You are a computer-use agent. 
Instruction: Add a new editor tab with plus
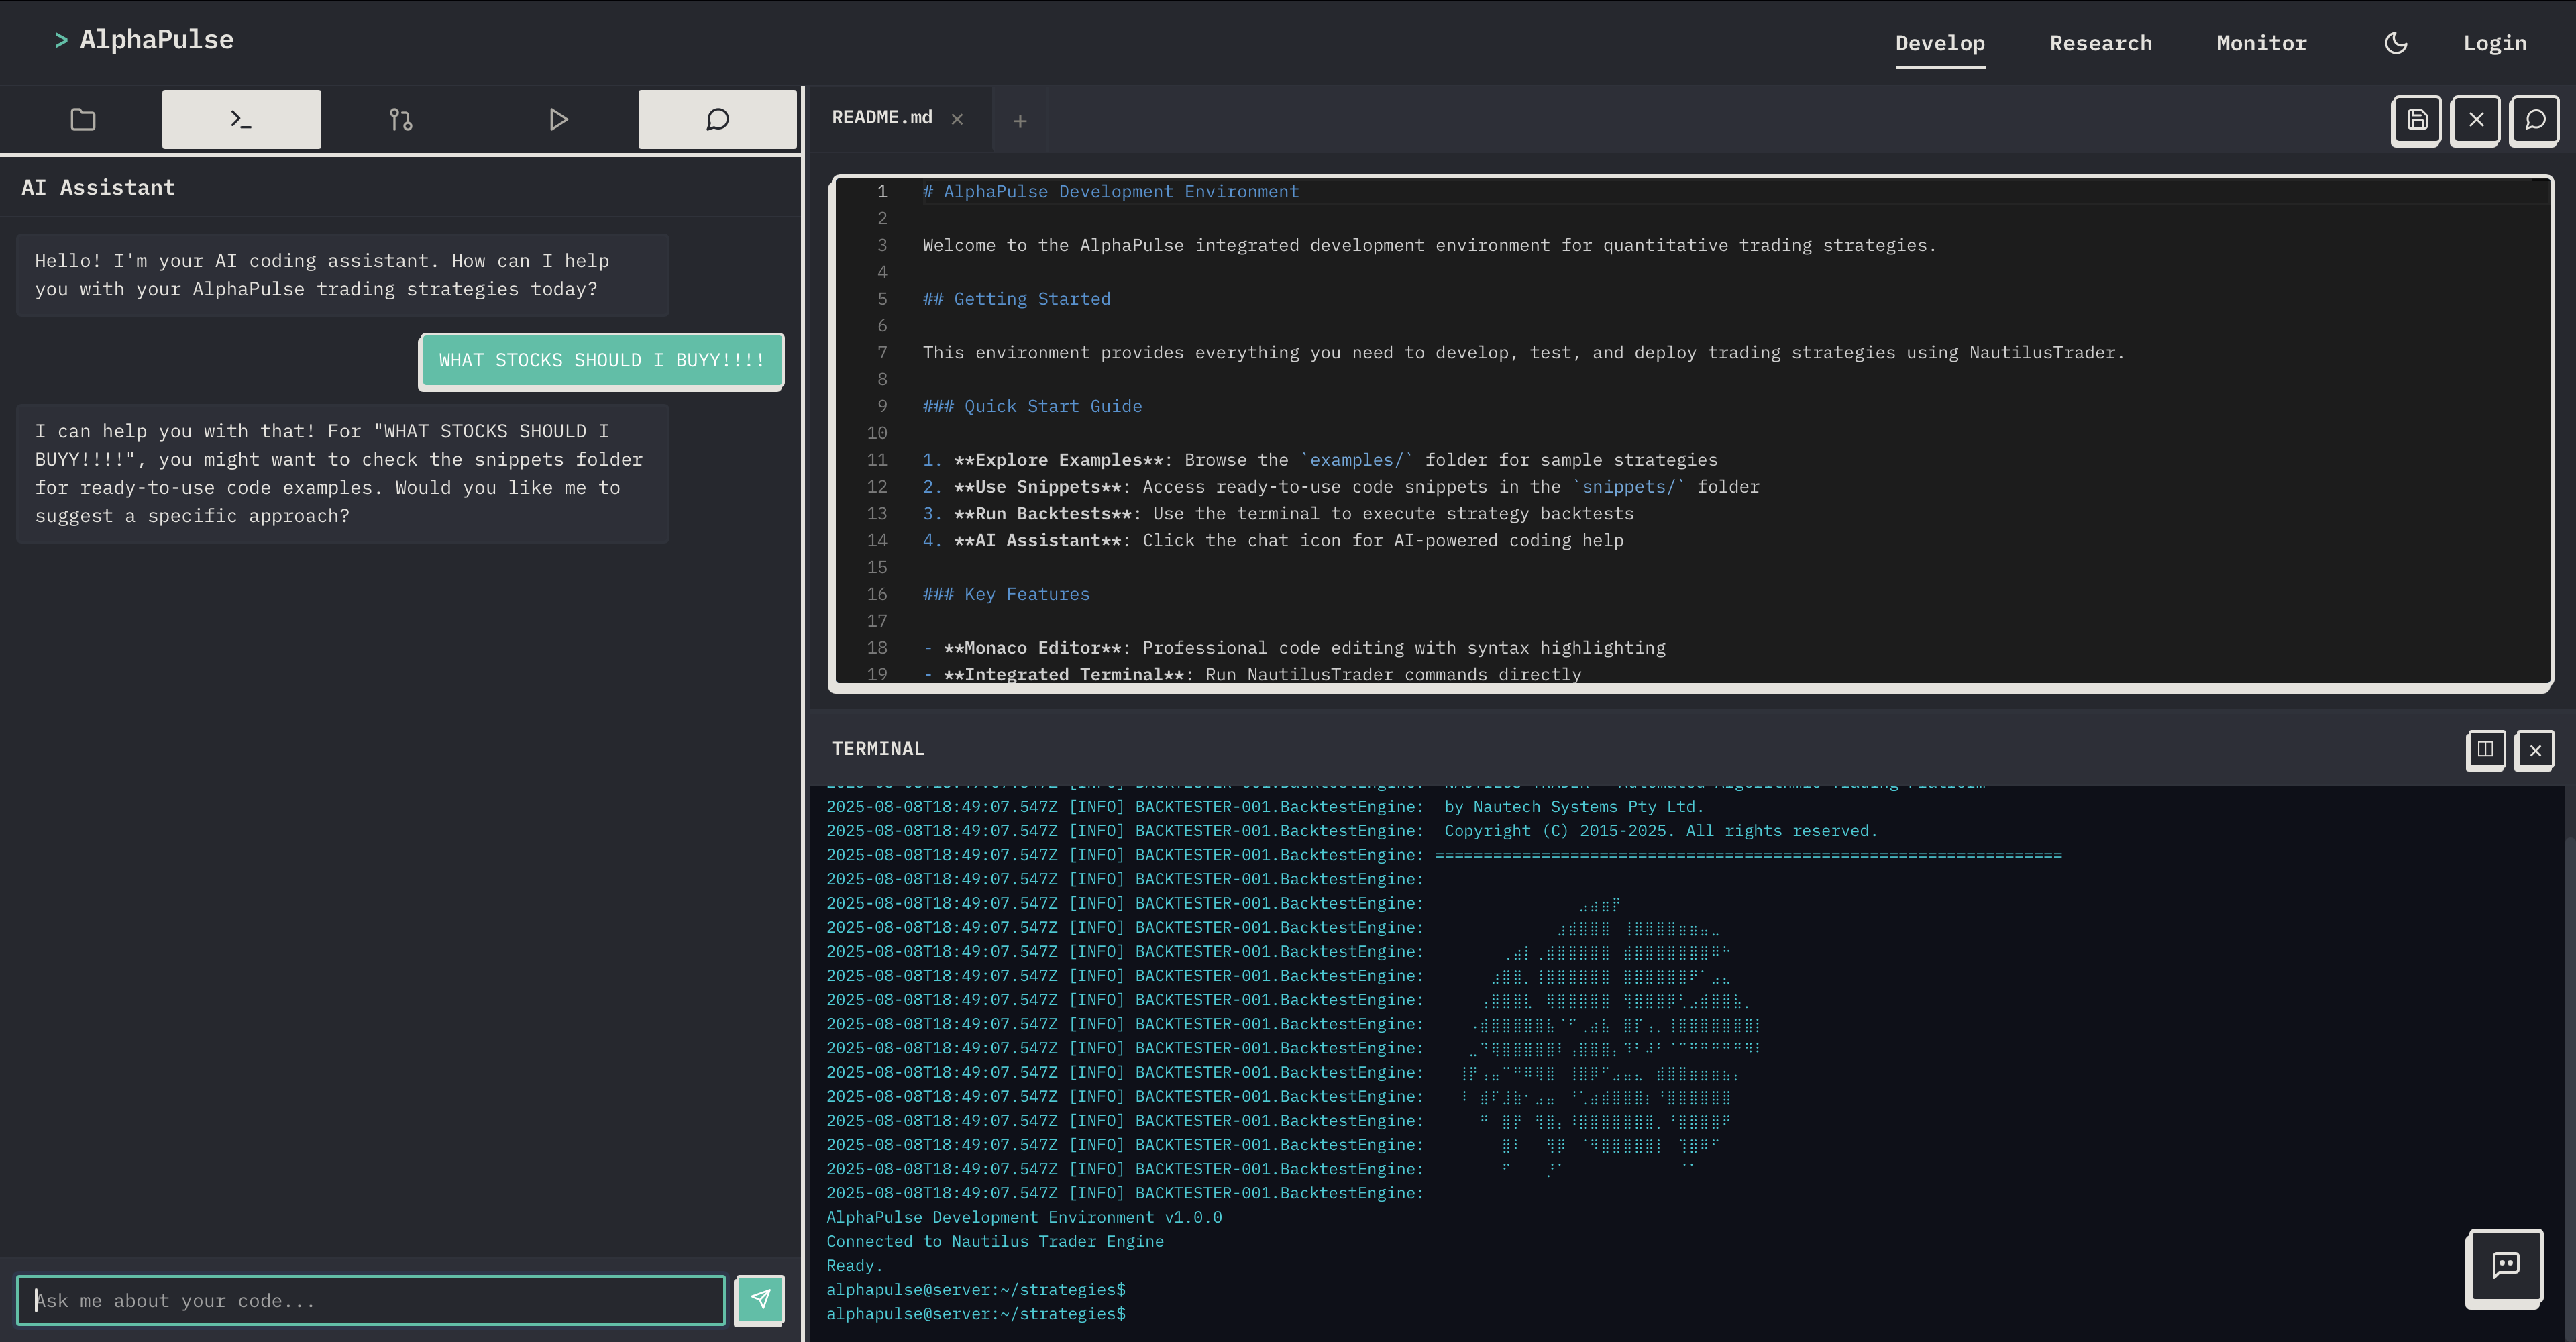pos(1019,121)
